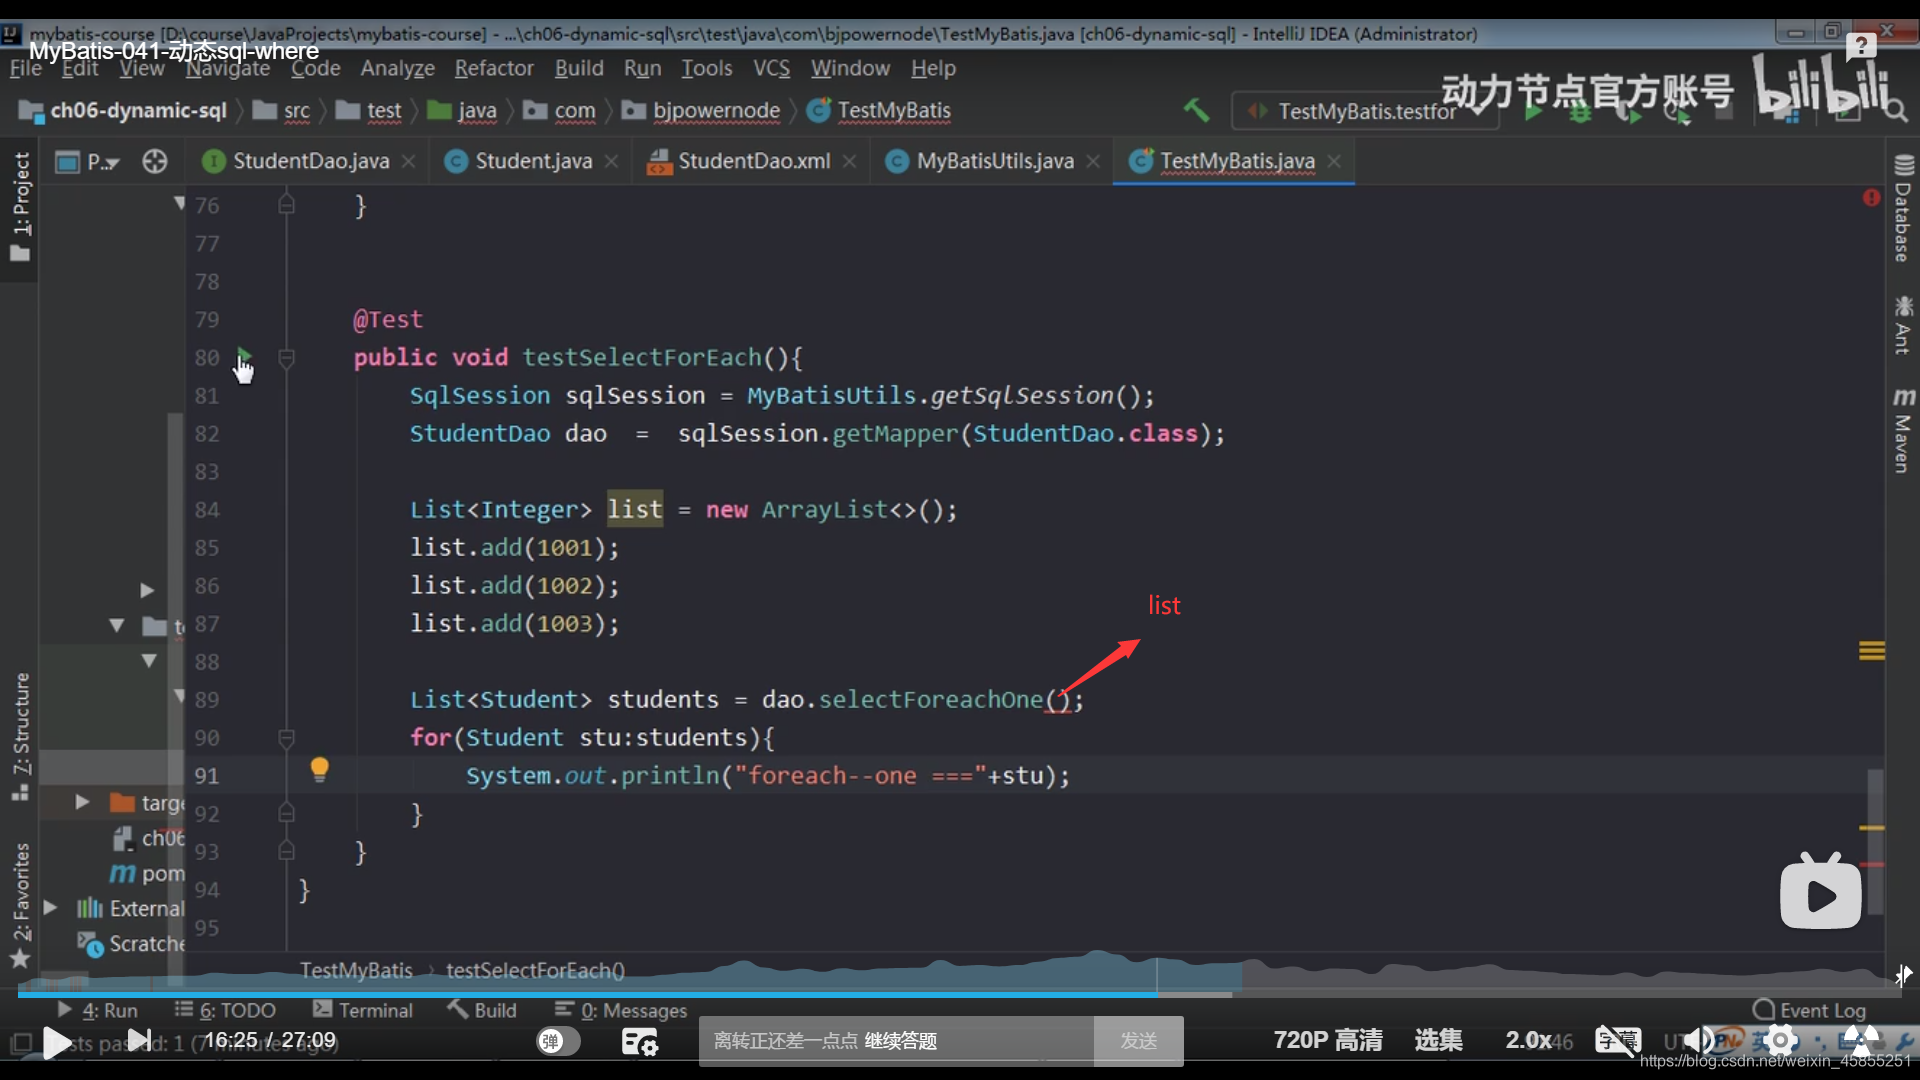Click the locate-in-project target icon
Viewport: 1920px width, 1080px height.
pos(155,161)
